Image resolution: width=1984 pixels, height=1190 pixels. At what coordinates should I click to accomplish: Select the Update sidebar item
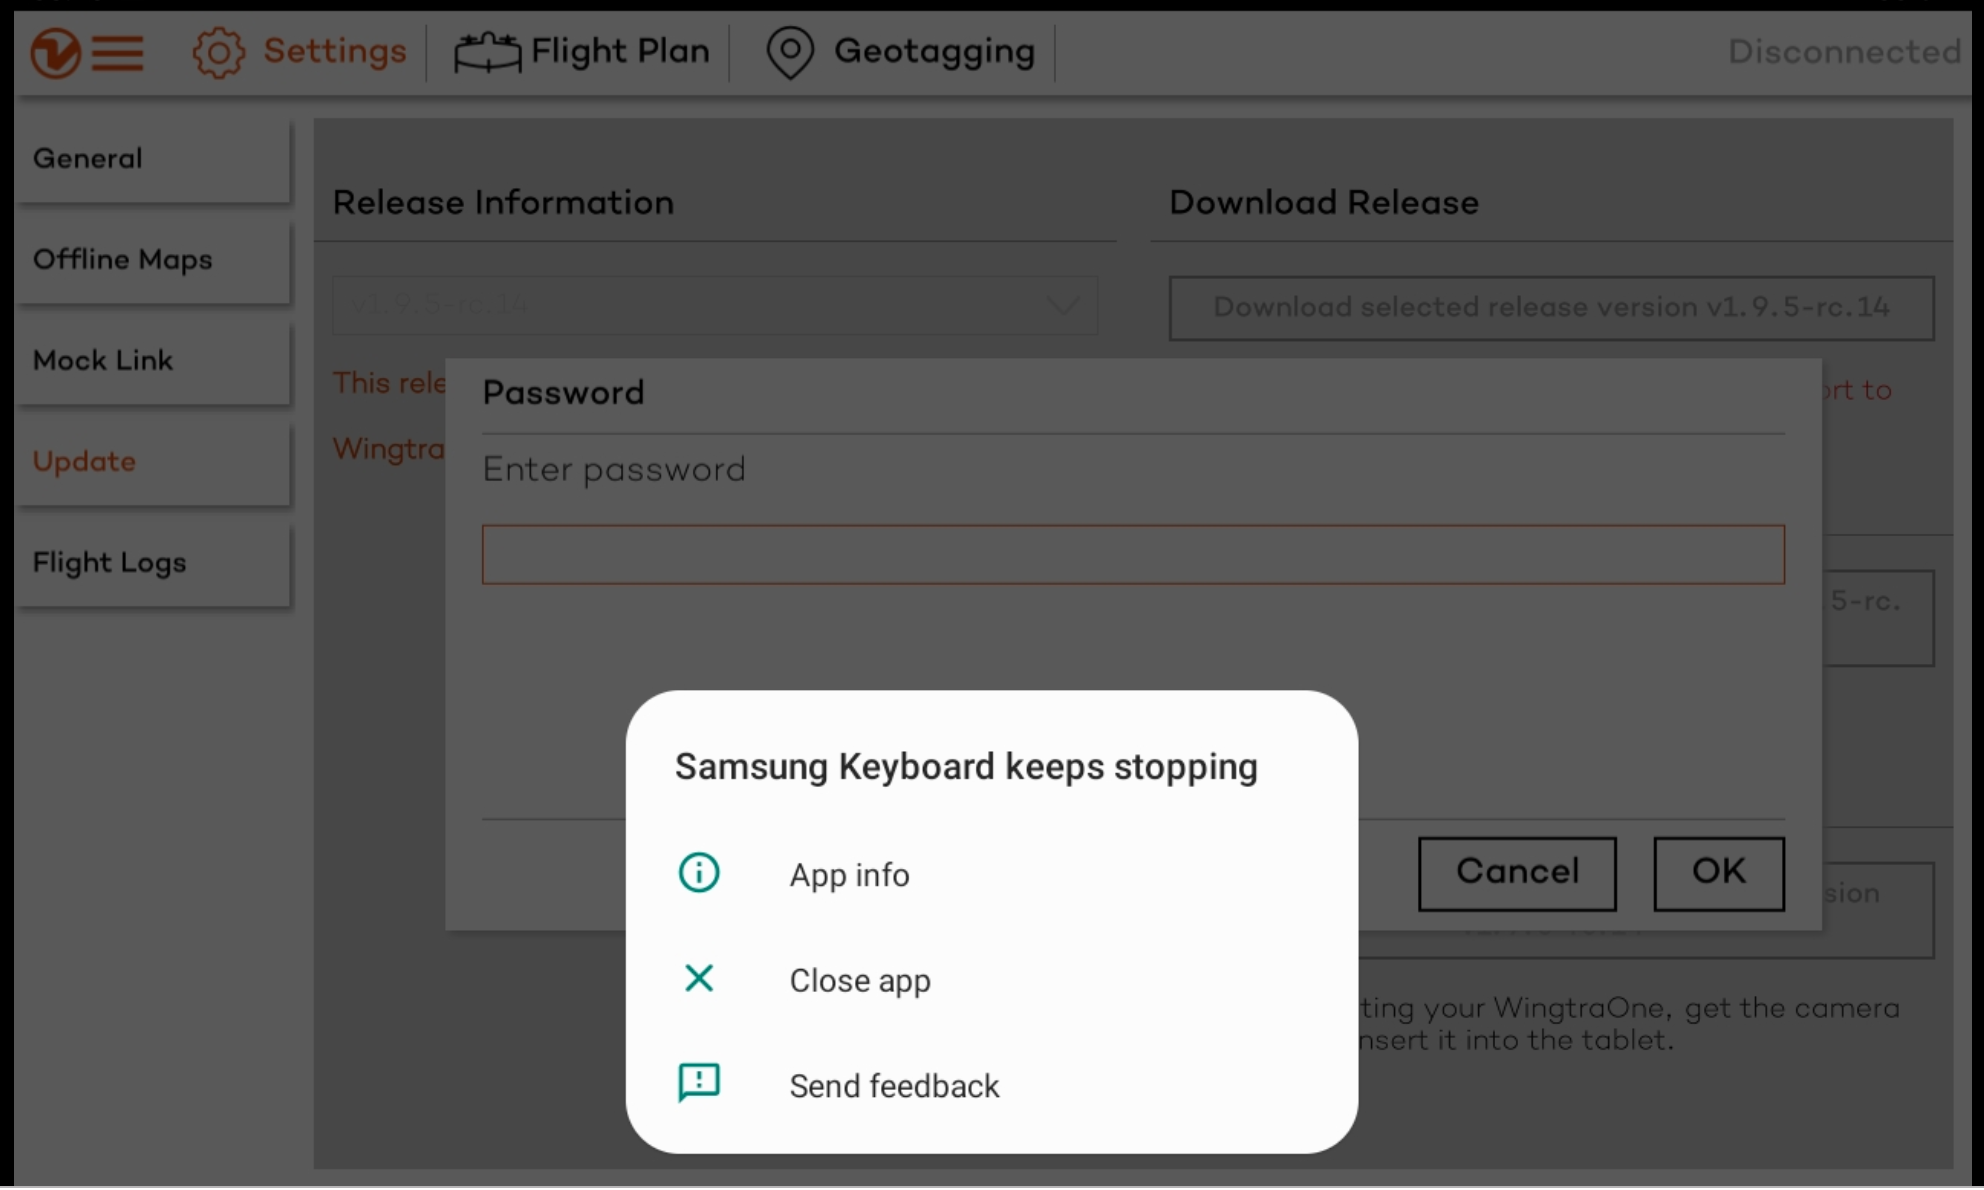tap(153, 462)
